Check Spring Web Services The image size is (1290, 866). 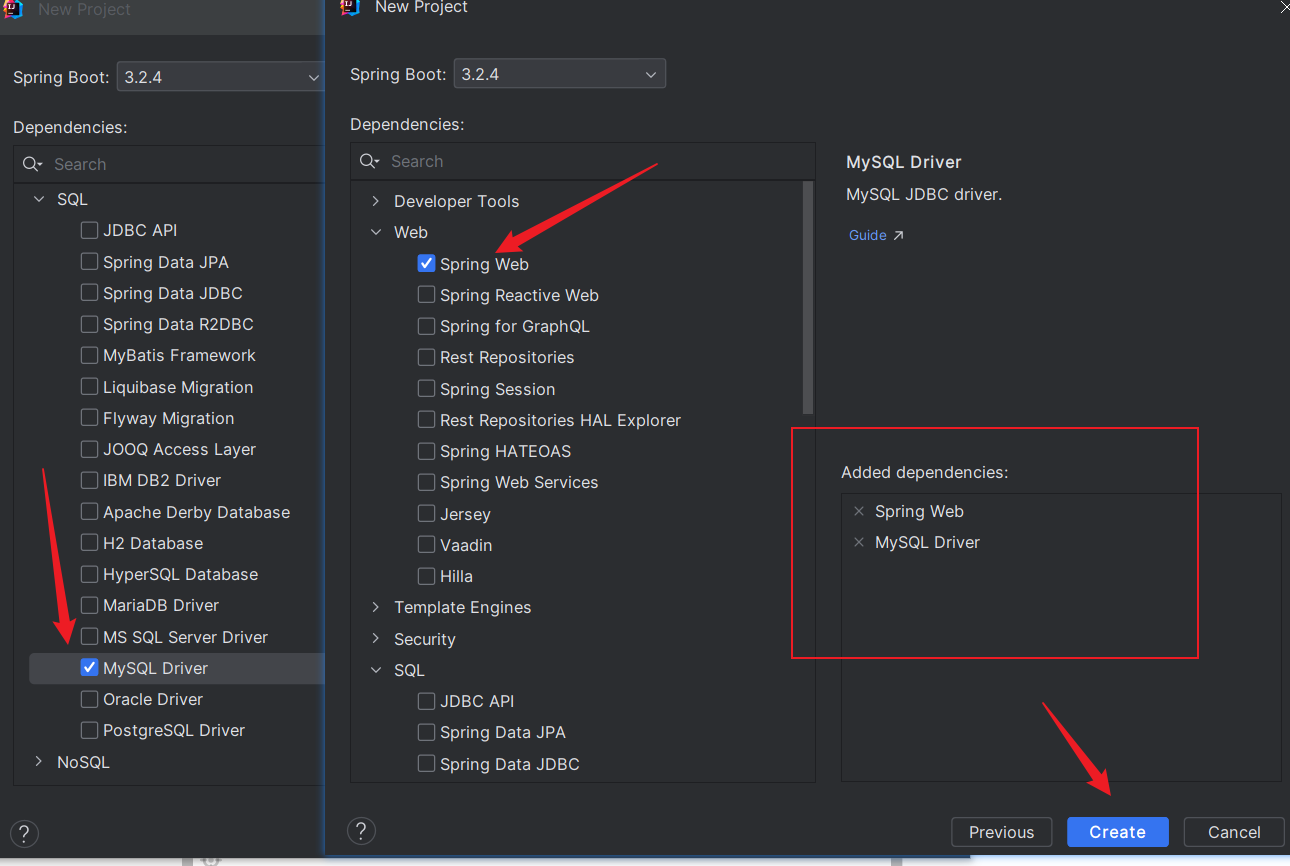pos(426,482)
